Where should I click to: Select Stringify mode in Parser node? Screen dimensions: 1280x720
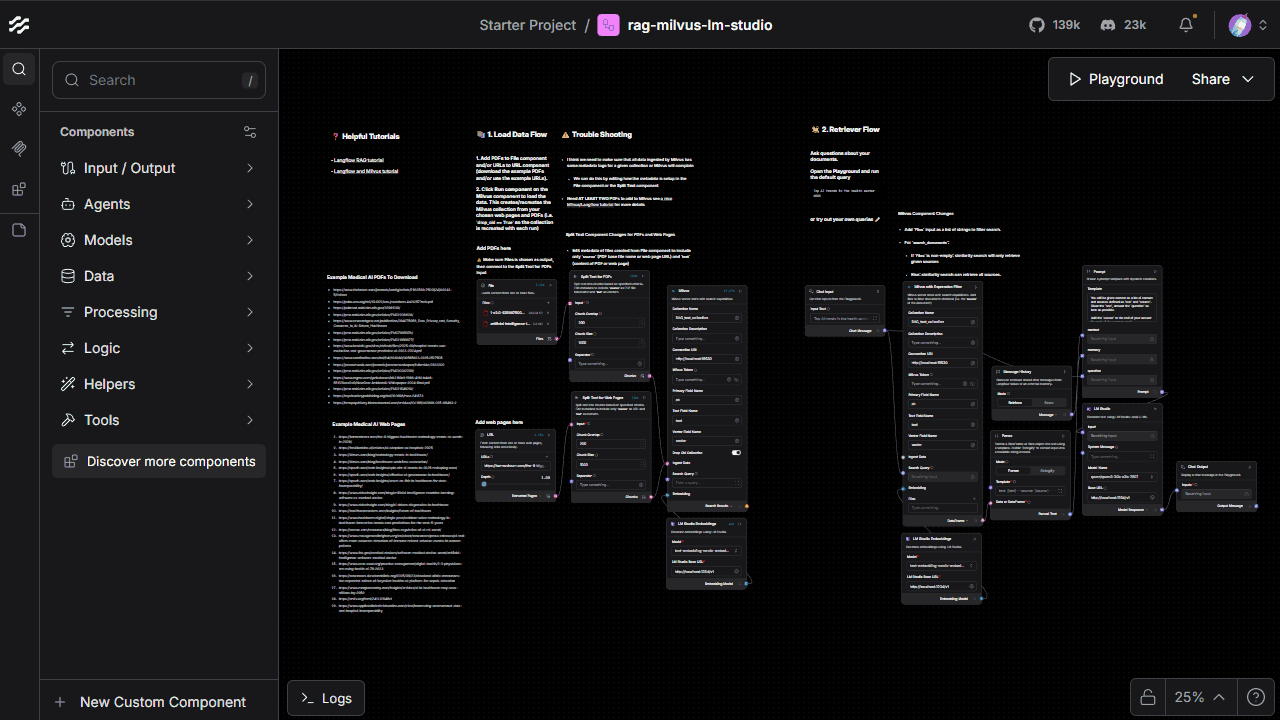pyautogui.click(x=1047, y=470)
